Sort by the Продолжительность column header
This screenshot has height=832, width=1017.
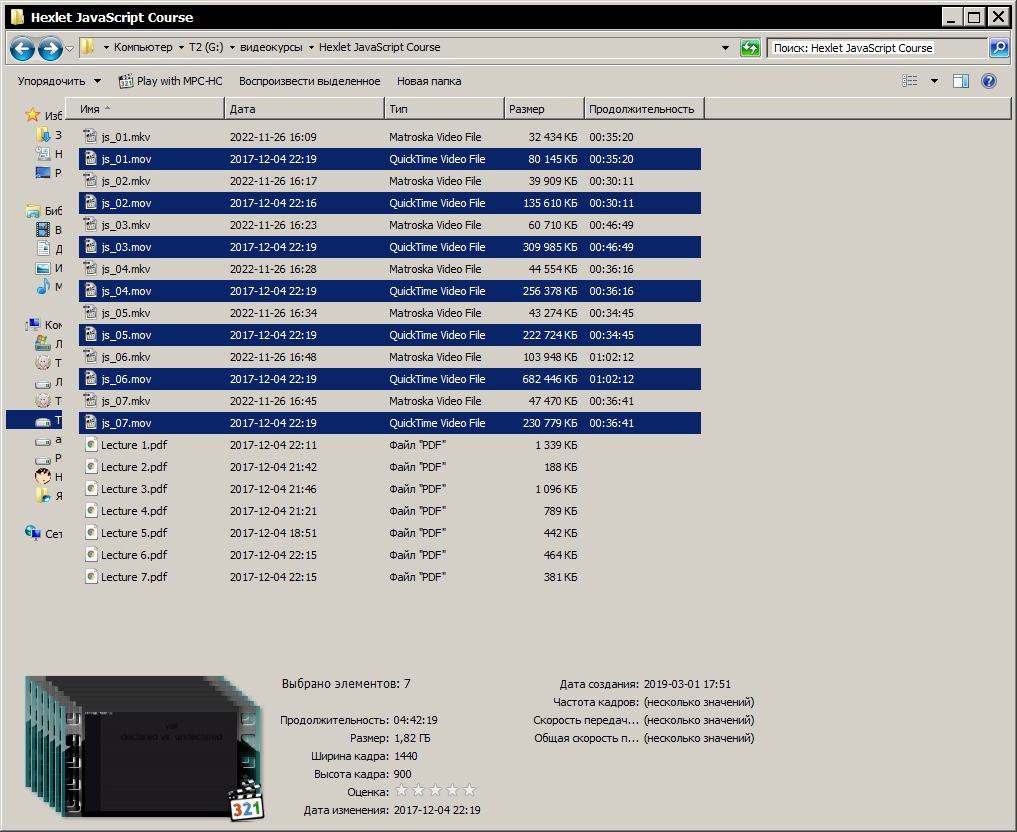pos(644,108)
